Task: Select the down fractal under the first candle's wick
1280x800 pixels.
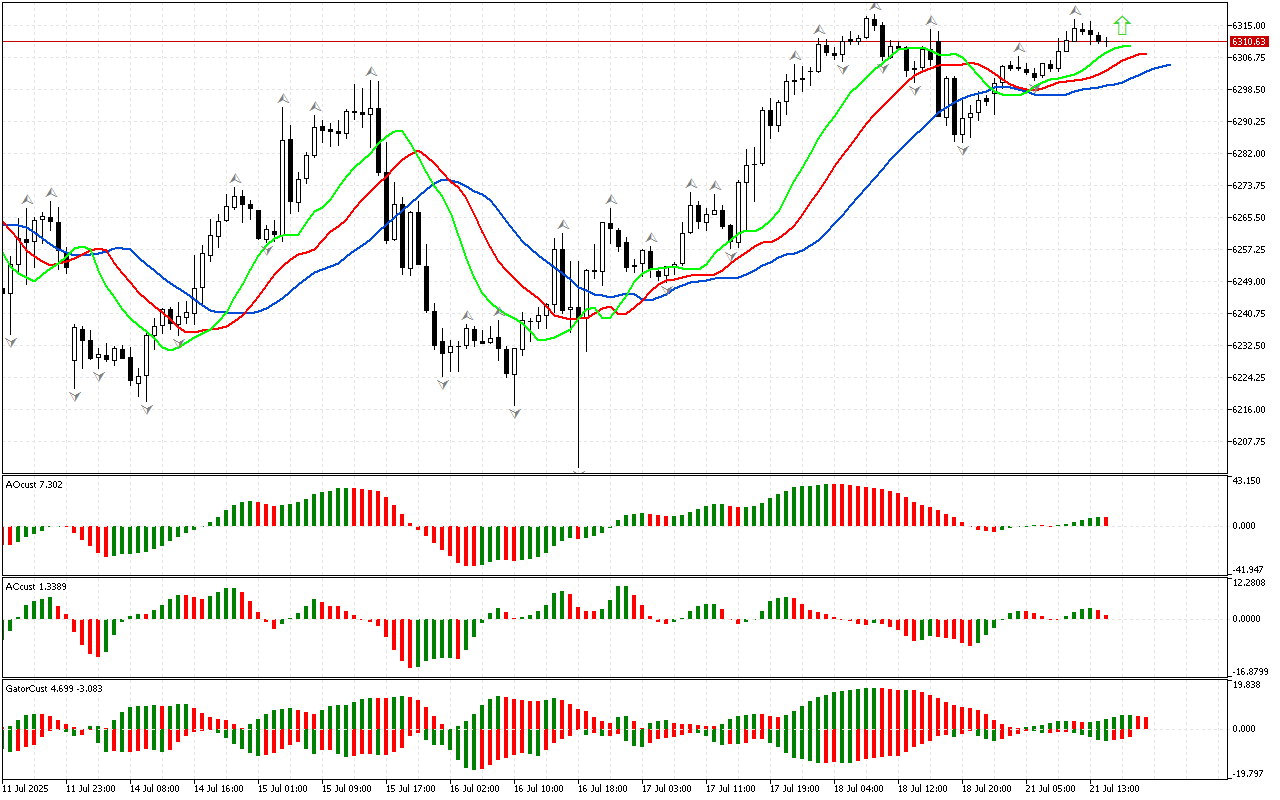Action: 11,342
